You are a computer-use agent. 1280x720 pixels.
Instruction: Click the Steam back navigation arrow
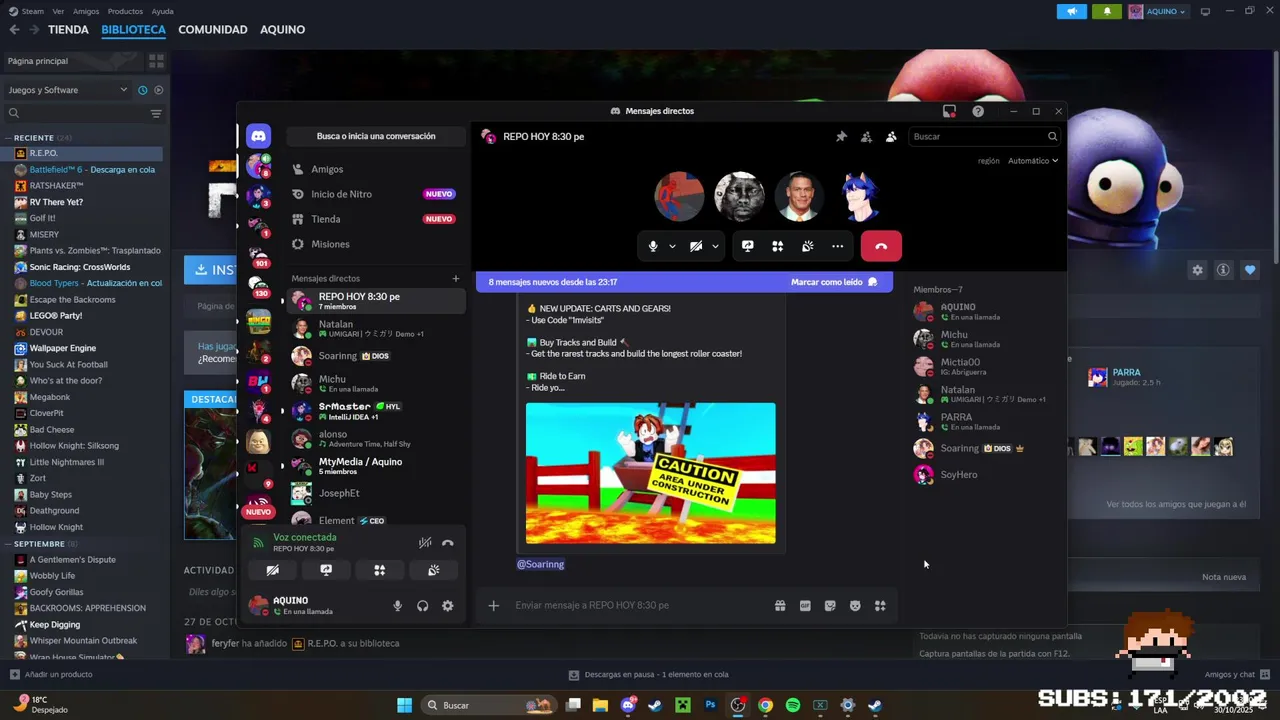(14, 30)
